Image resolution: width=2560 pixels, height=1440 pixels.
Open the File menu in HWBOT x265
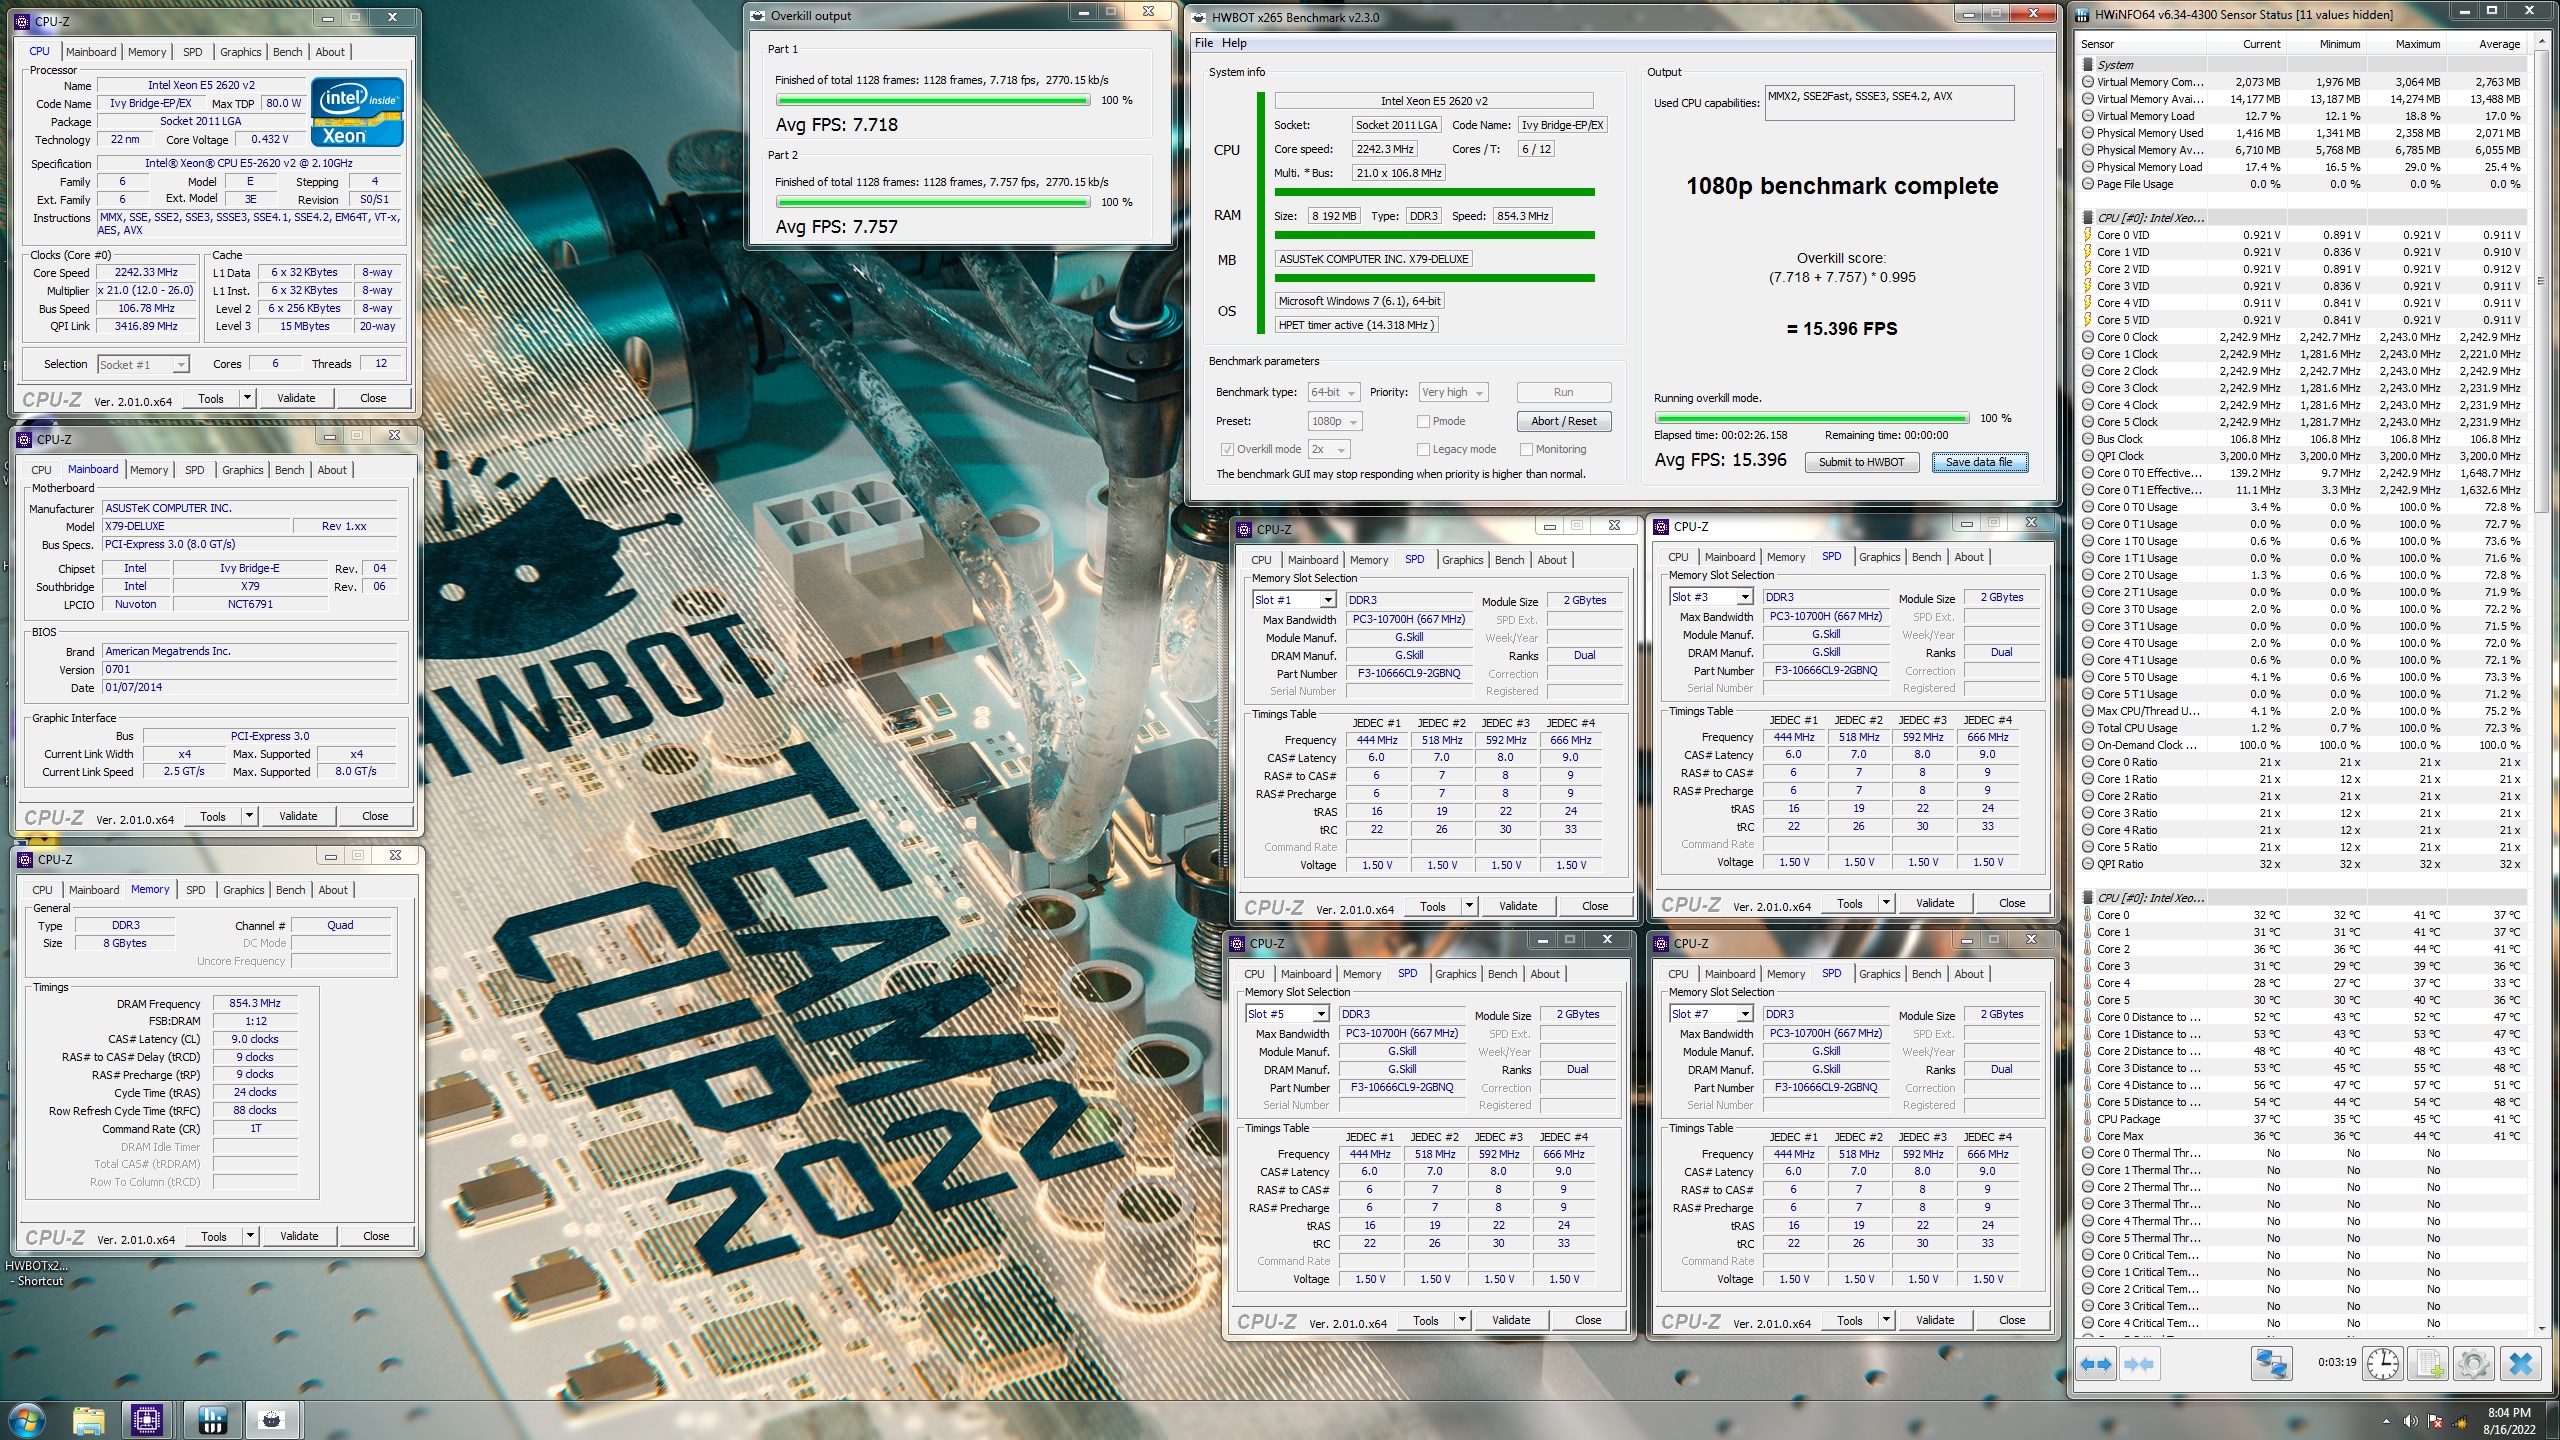1203,43
